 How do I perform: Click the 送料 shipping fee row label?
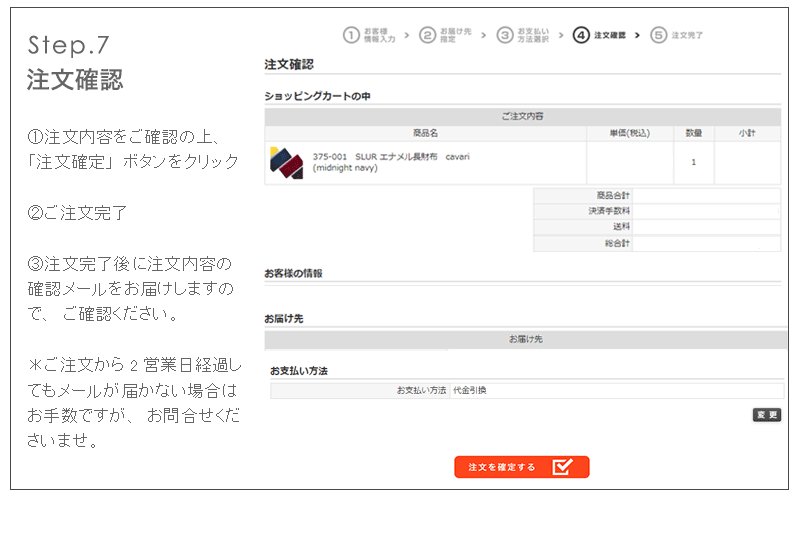[621, 227]
